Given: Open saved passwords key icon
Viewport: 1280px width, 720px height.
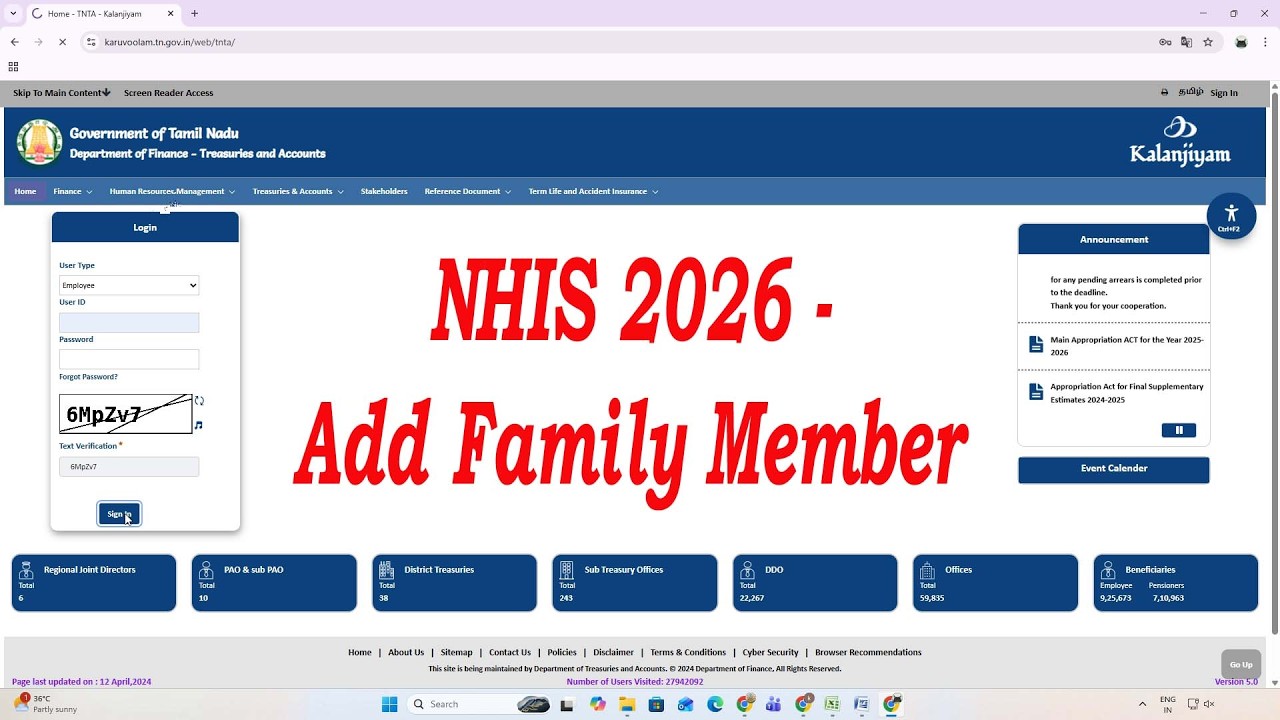Looking at the screenshot, I should point(1165,42).
